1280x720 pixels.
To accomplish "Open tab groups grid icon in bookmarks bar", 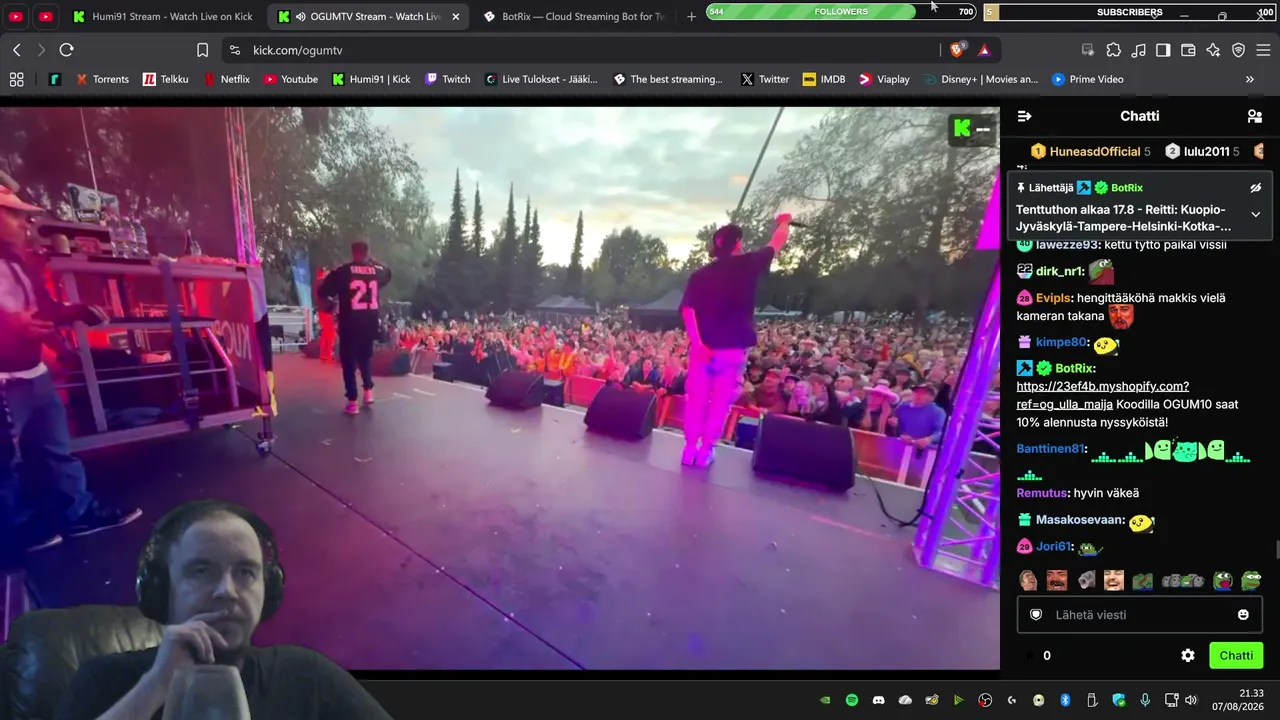I will coord(16,79).
